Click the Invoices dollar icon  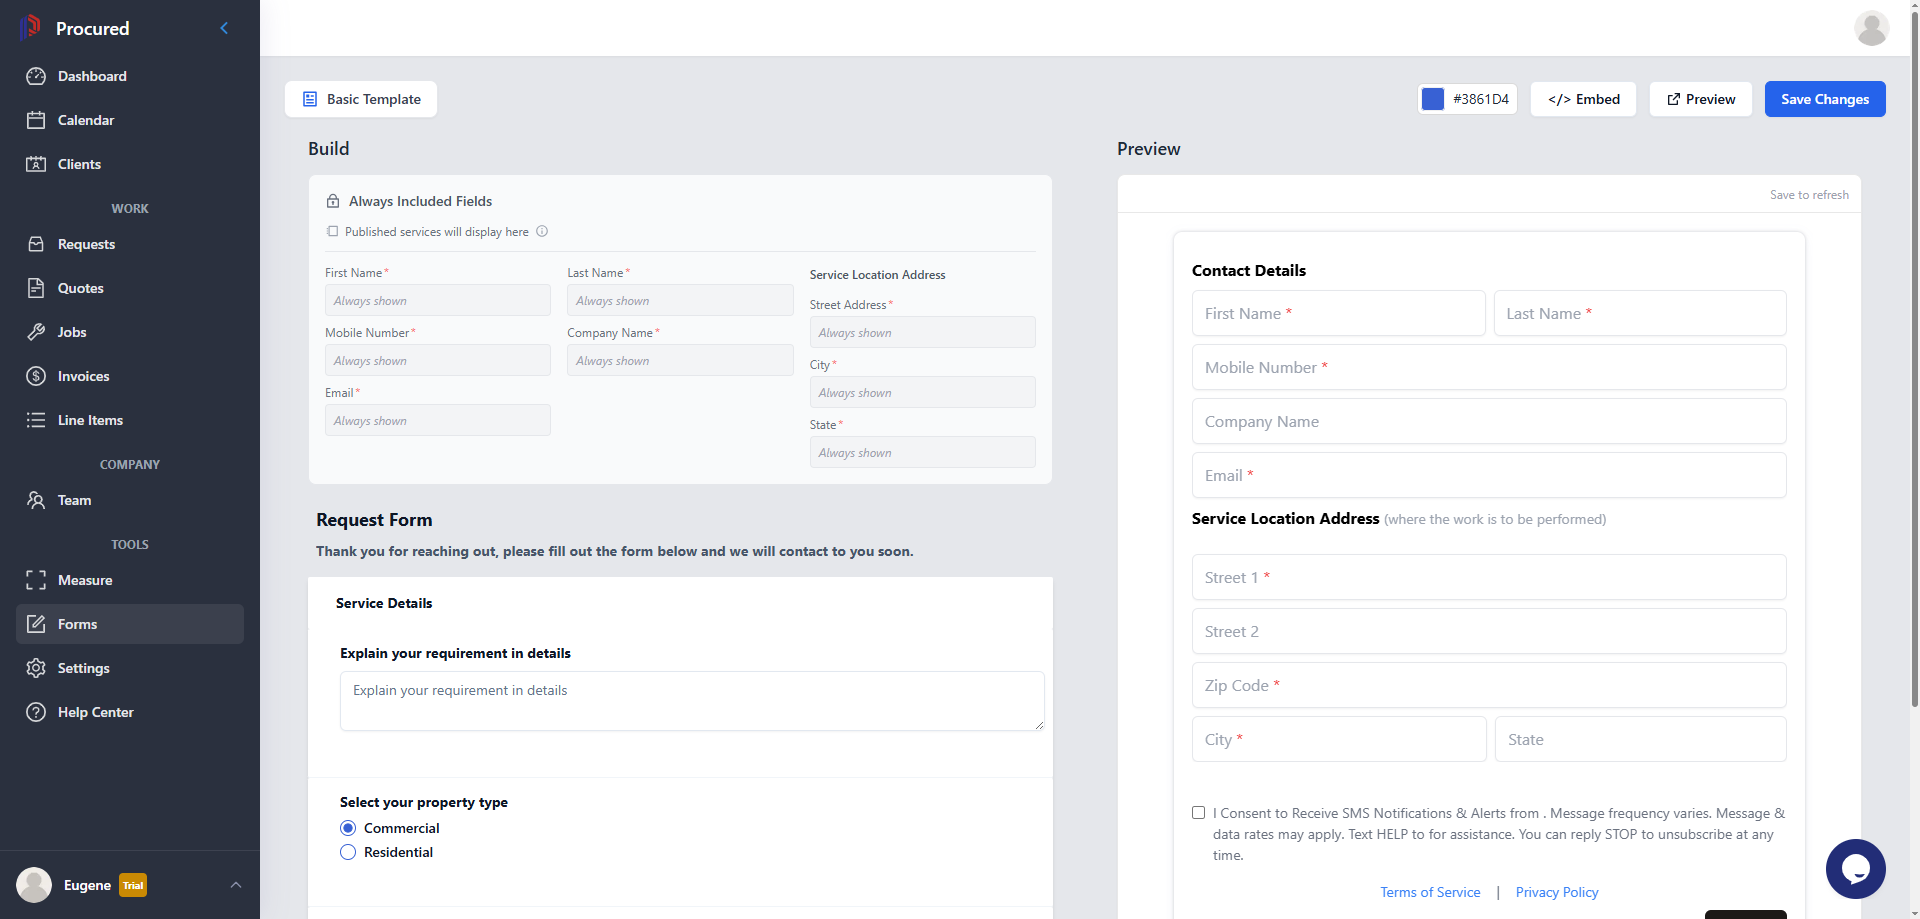point(36,376)
